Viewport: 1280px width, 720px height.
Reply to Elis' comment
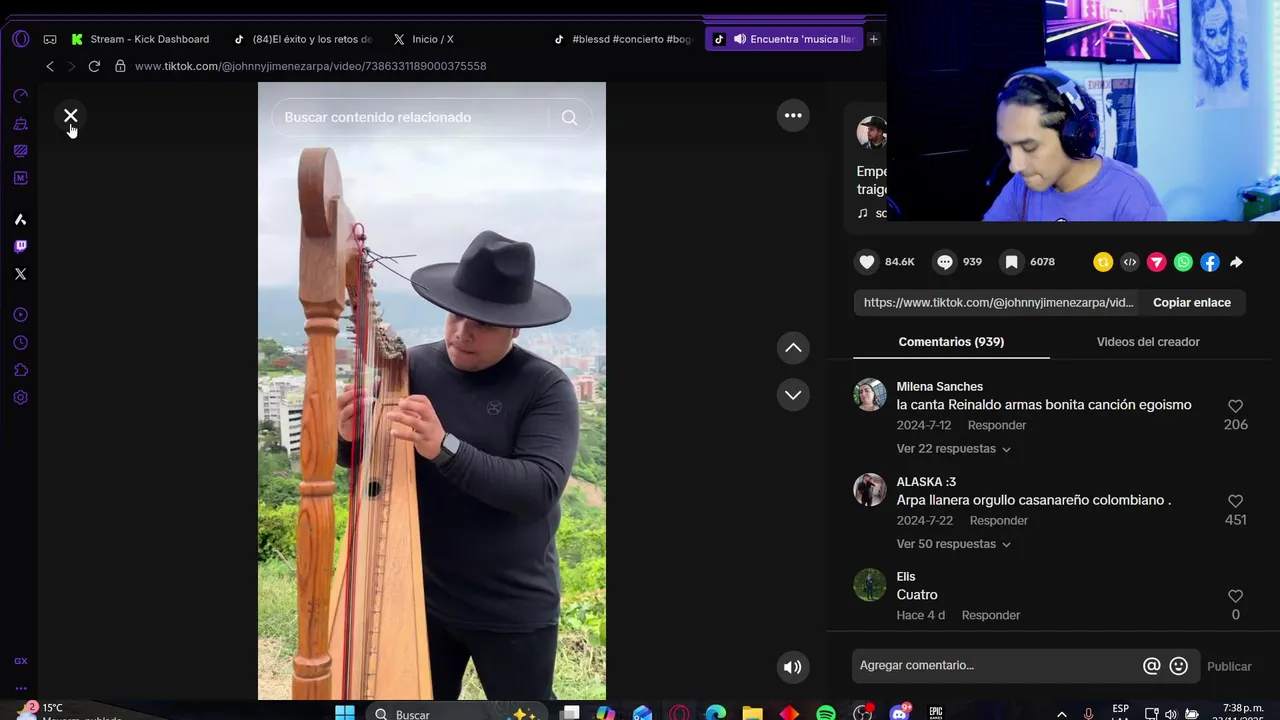point(991,615)
